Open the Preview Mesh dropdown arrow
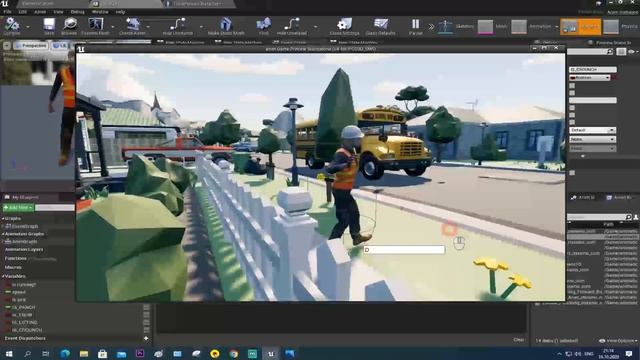This screenshot has height=360, width=640. (113, 27)
